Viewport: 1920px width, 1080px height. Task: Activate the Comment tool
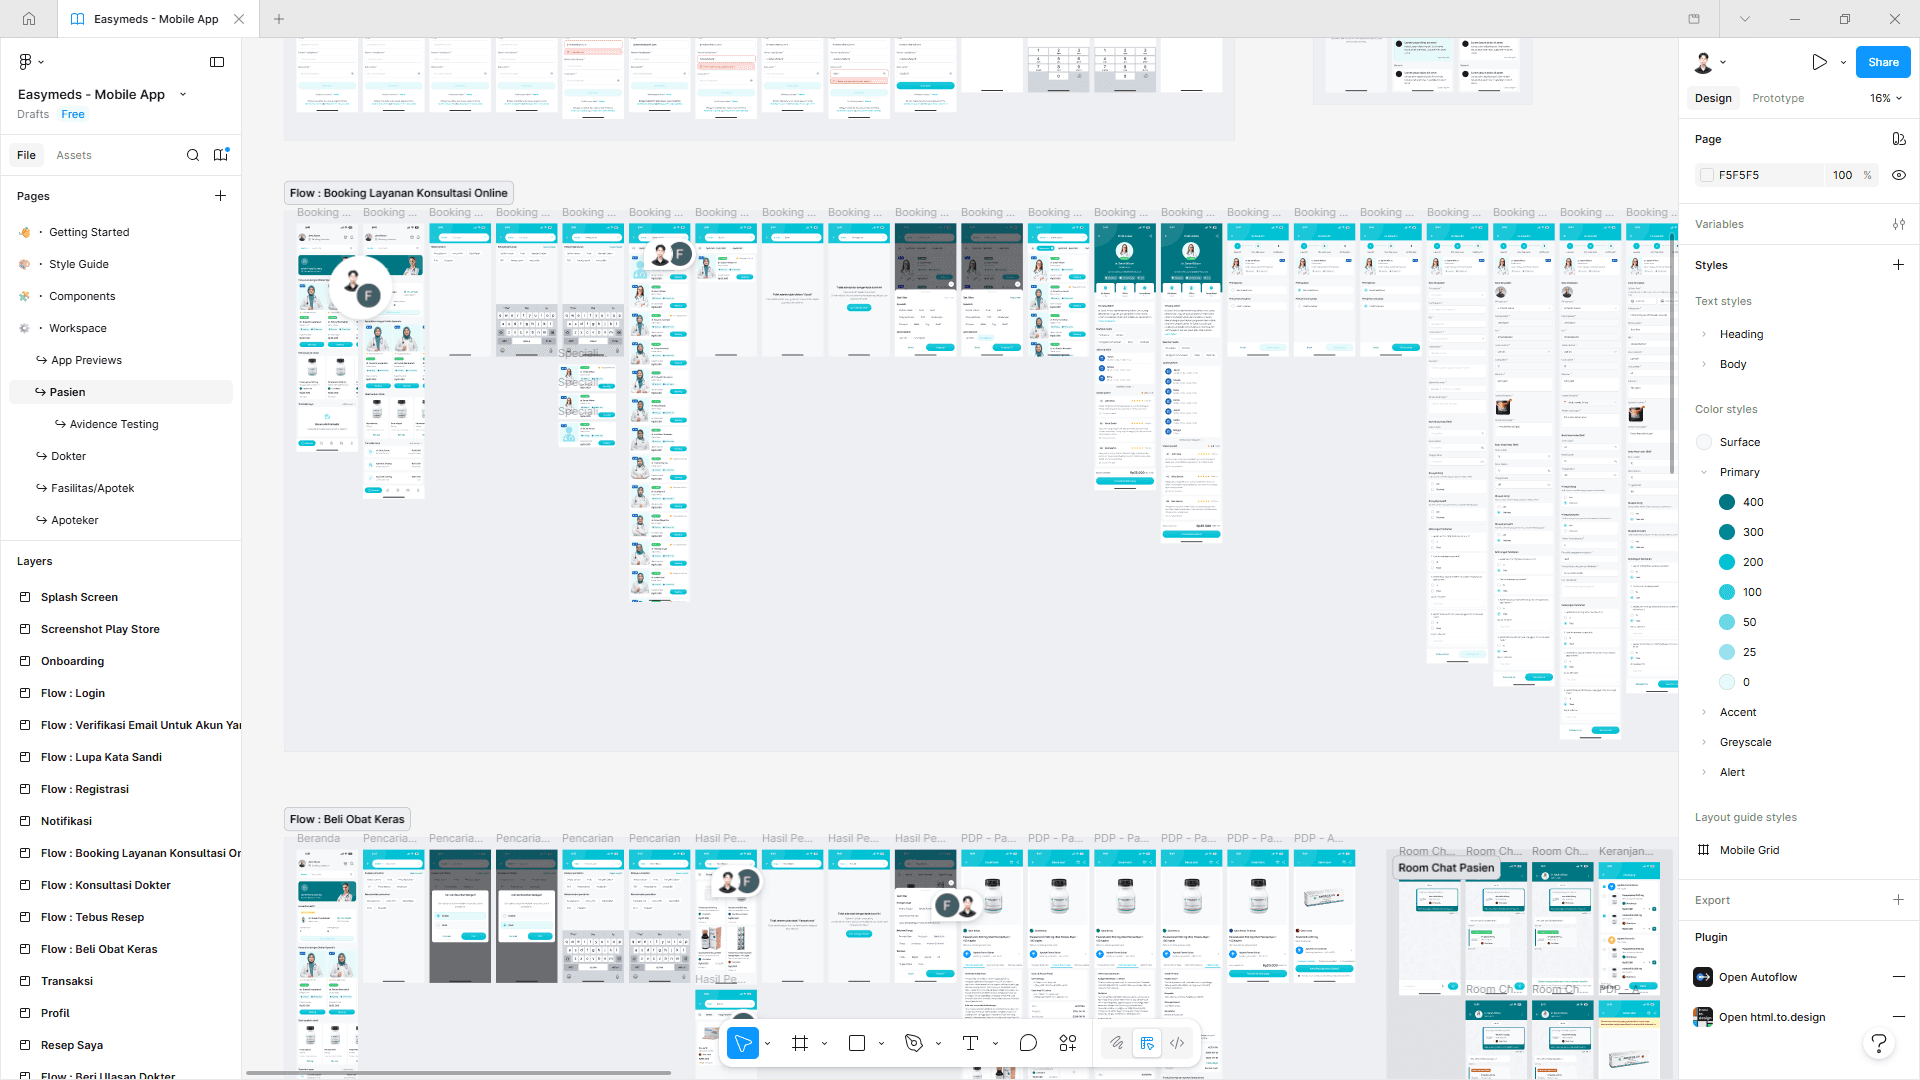[1028, 1043]
